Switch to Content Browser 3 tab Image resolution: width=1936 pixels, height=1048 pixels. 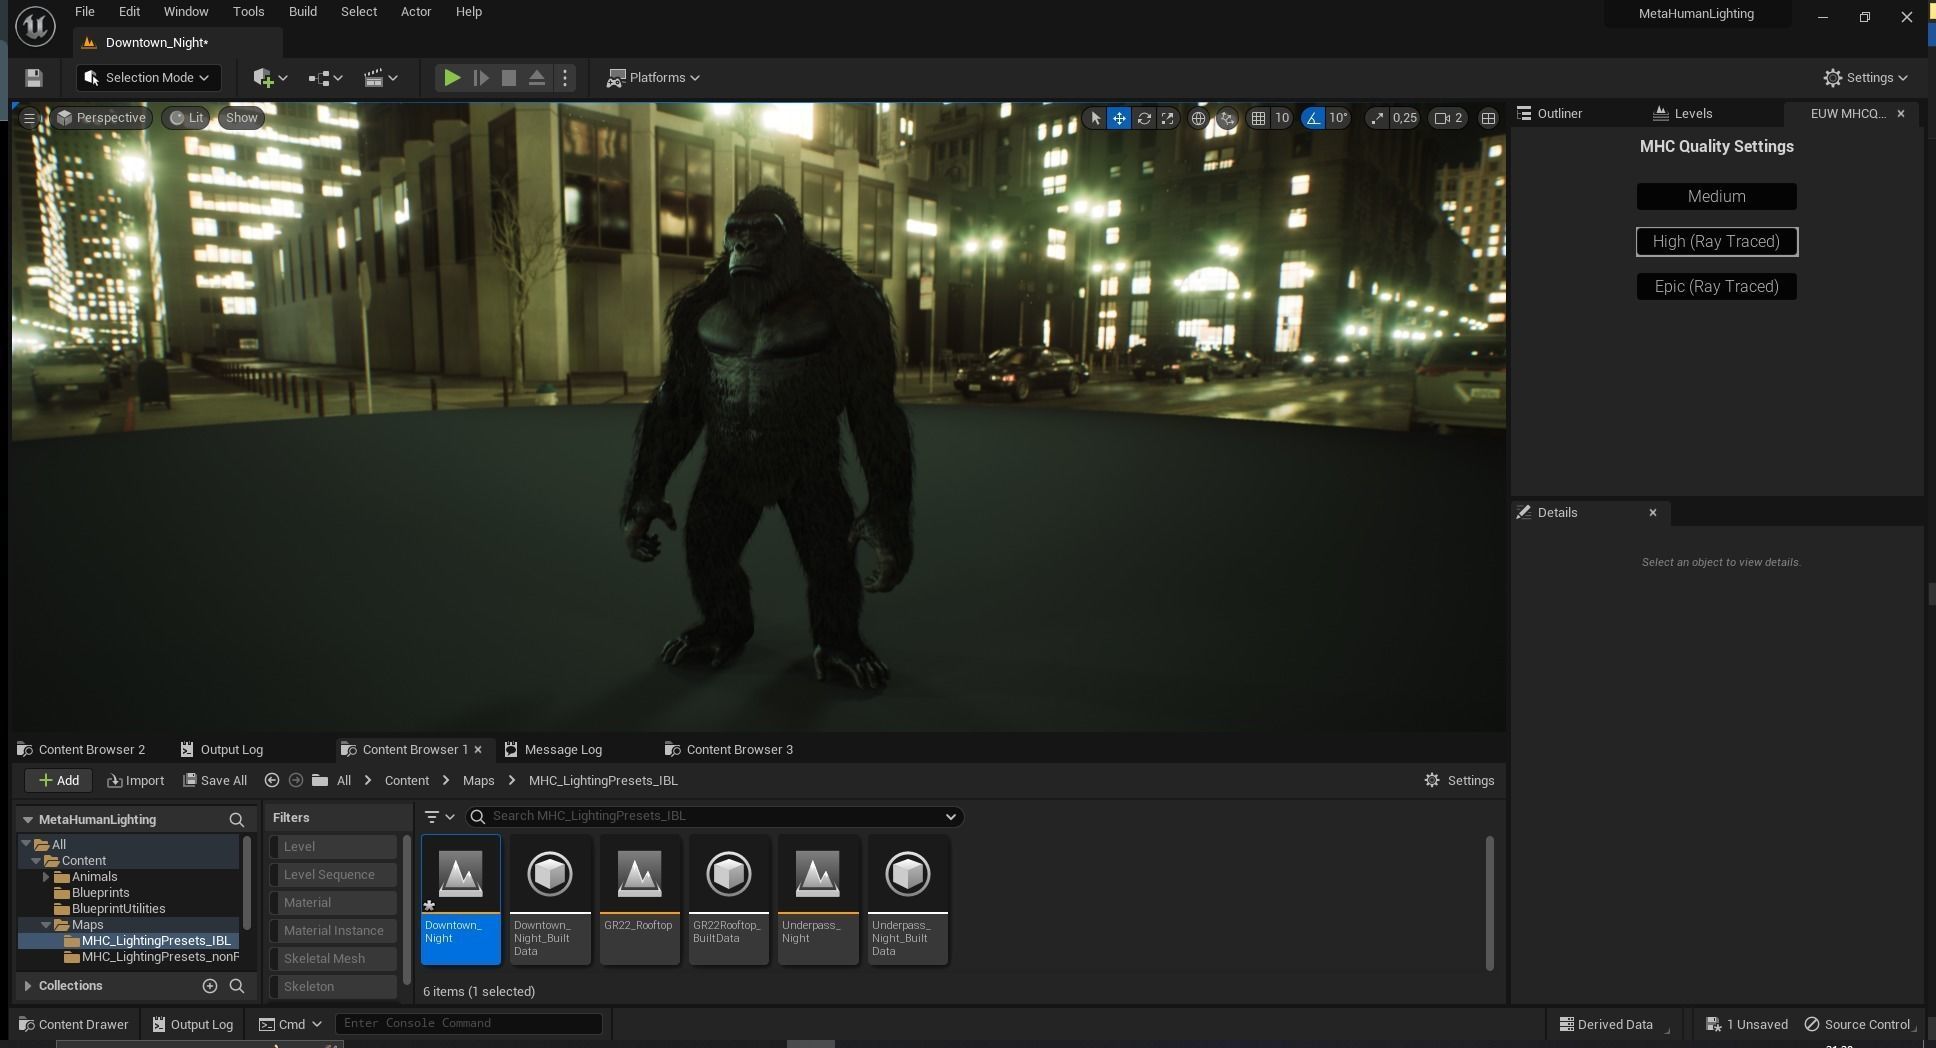point(729,750)
